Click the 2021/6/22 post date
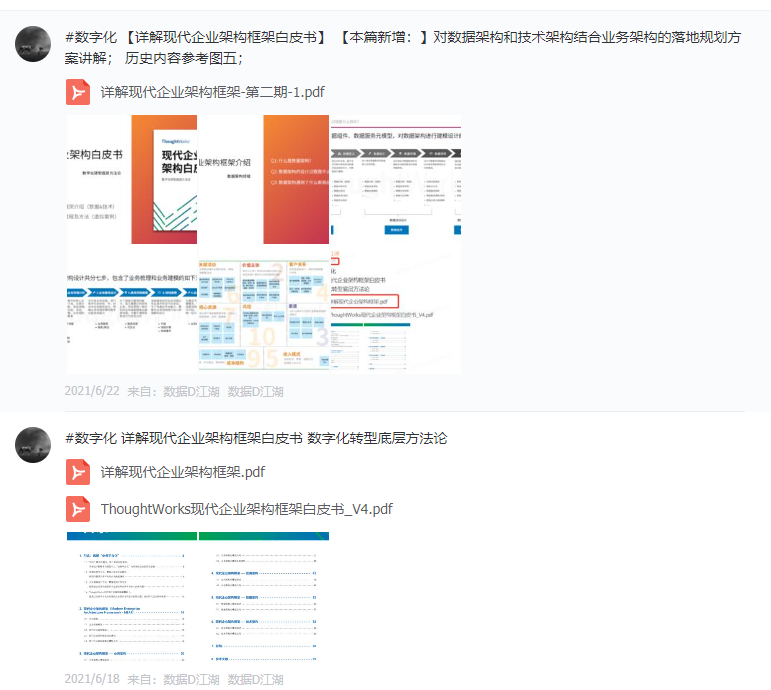This screenshot has height=690, width=771. tap(92, 391)
